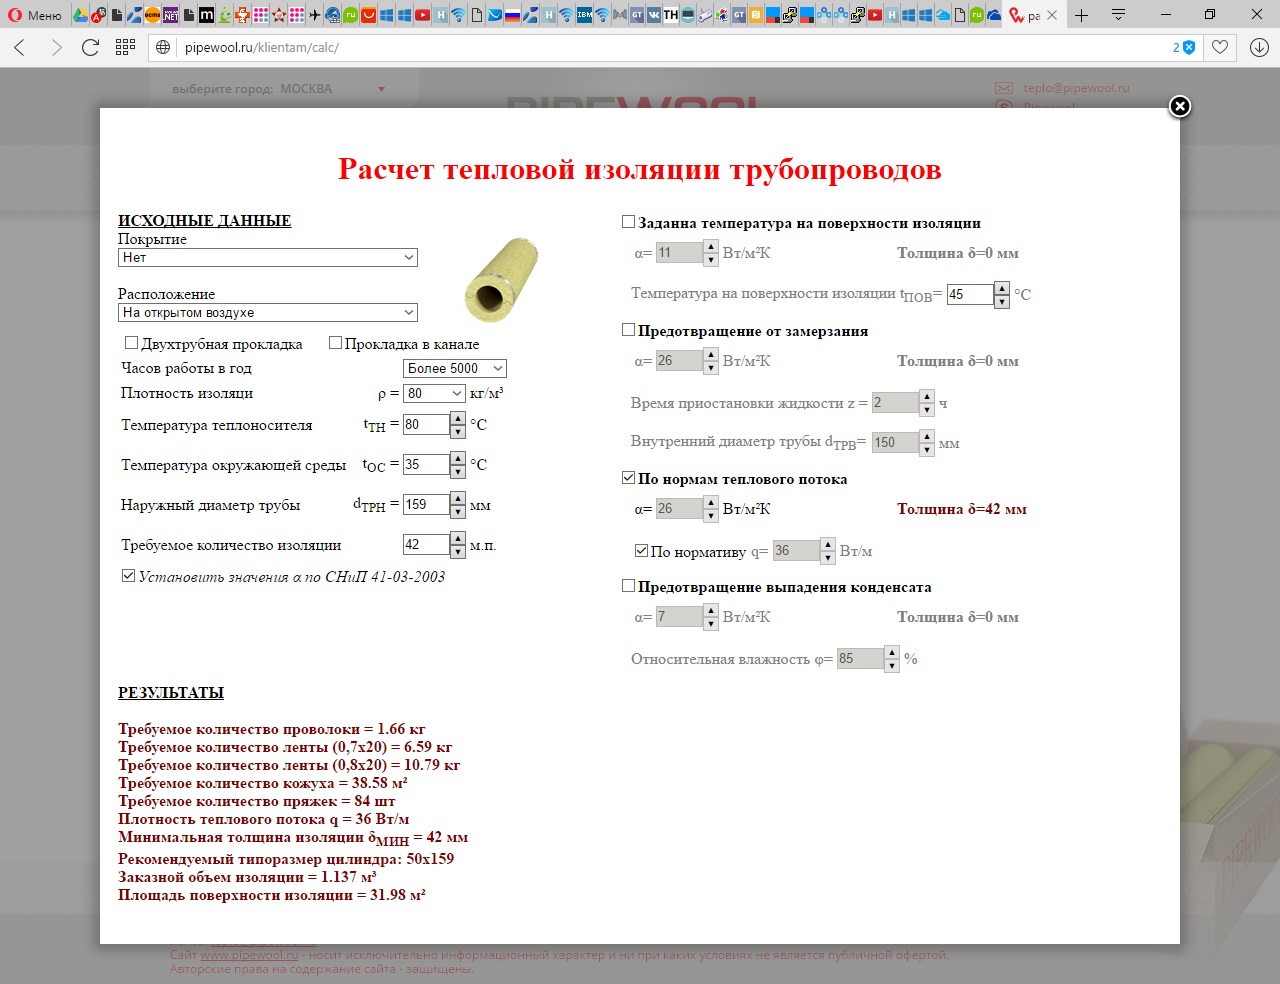Uncheck По нормам теплового потока
Screen dimensions: 1280x984
coord(628,477)
